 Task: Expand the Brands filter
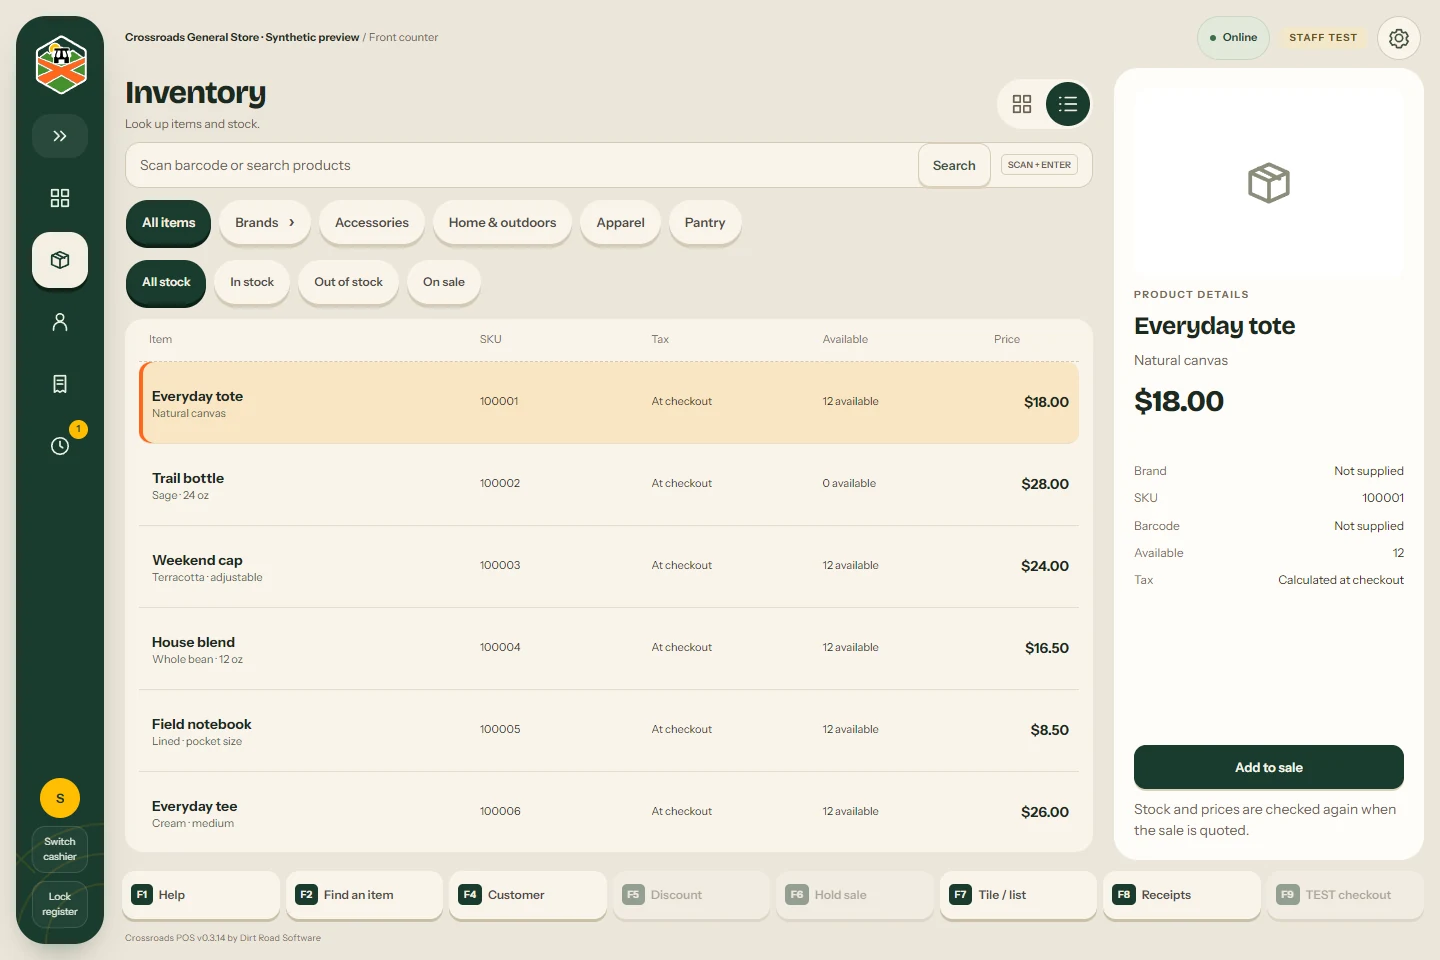click(265, 223)
